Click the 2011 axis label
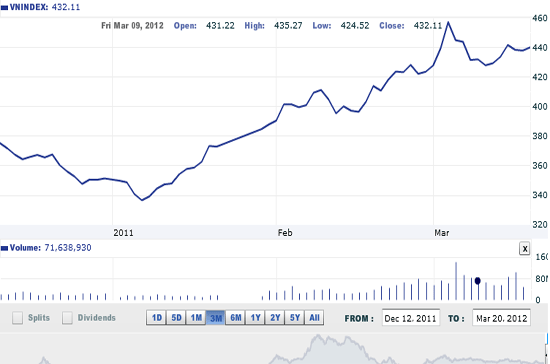 [123, 233]
